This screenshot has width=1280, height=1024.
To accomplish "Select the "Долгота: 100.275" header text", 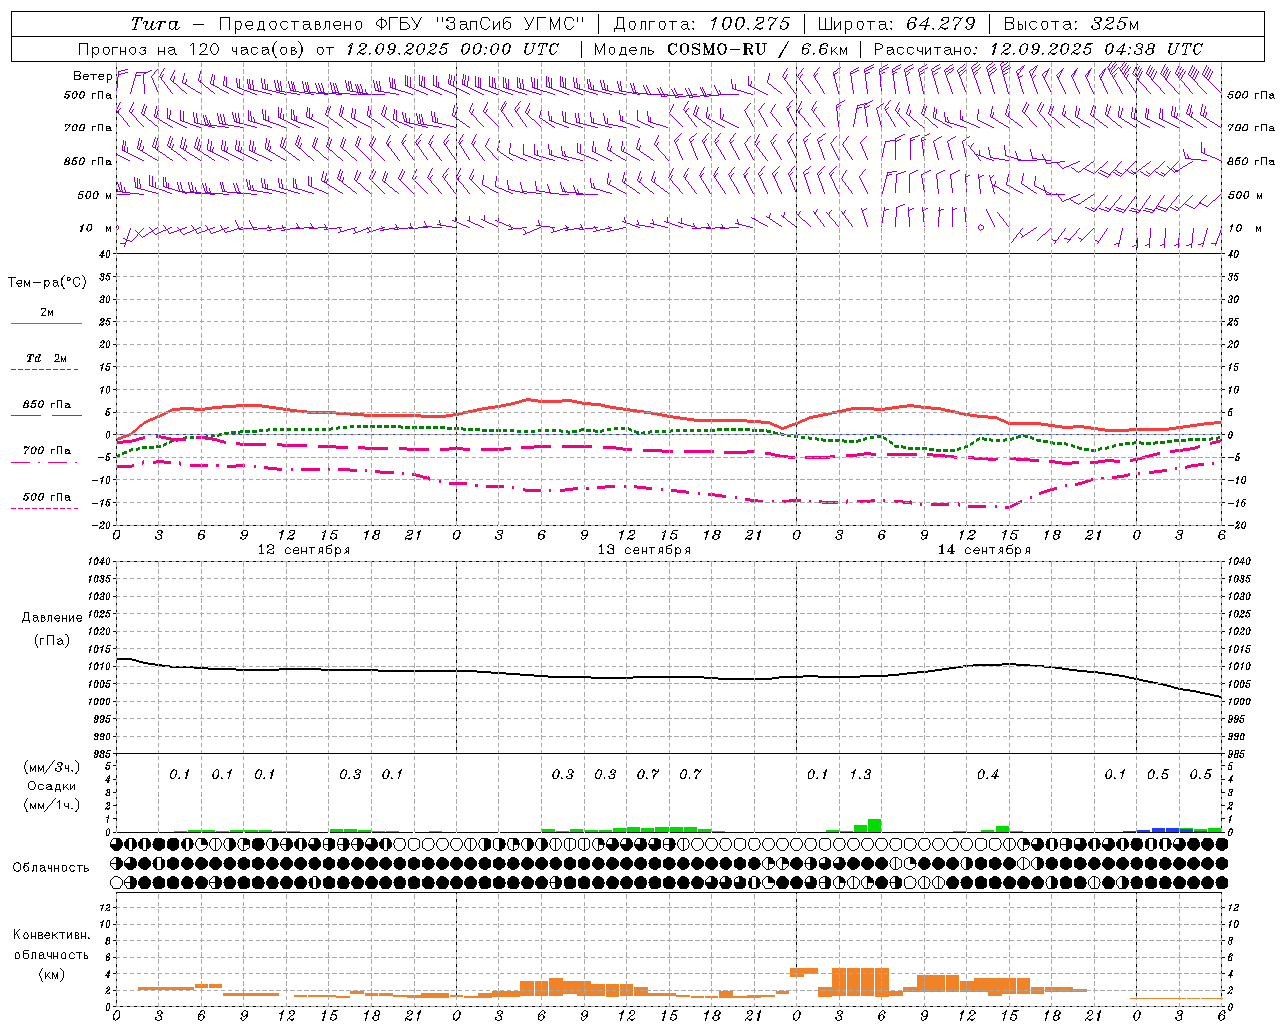I will click(x=701, y=24).
